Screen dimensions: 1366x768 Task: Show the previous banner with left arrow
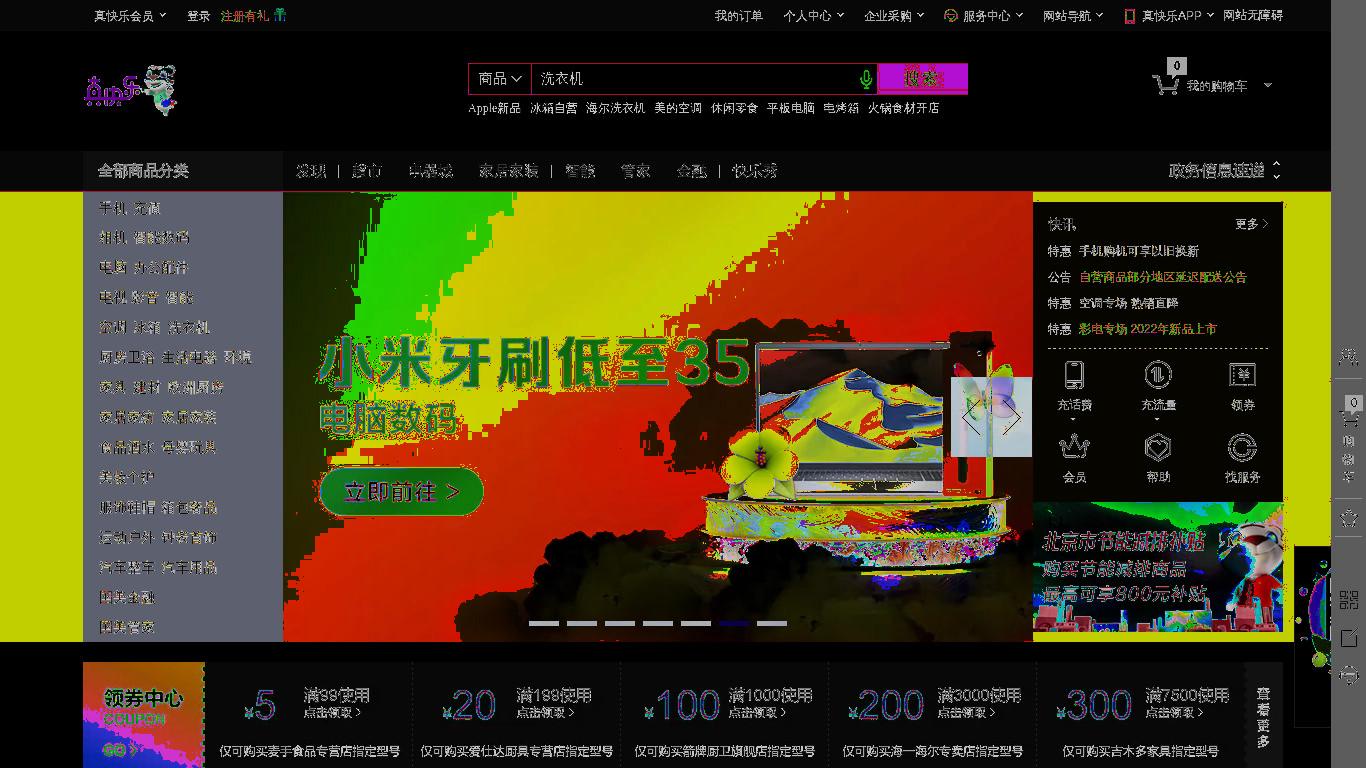(969, 417)
